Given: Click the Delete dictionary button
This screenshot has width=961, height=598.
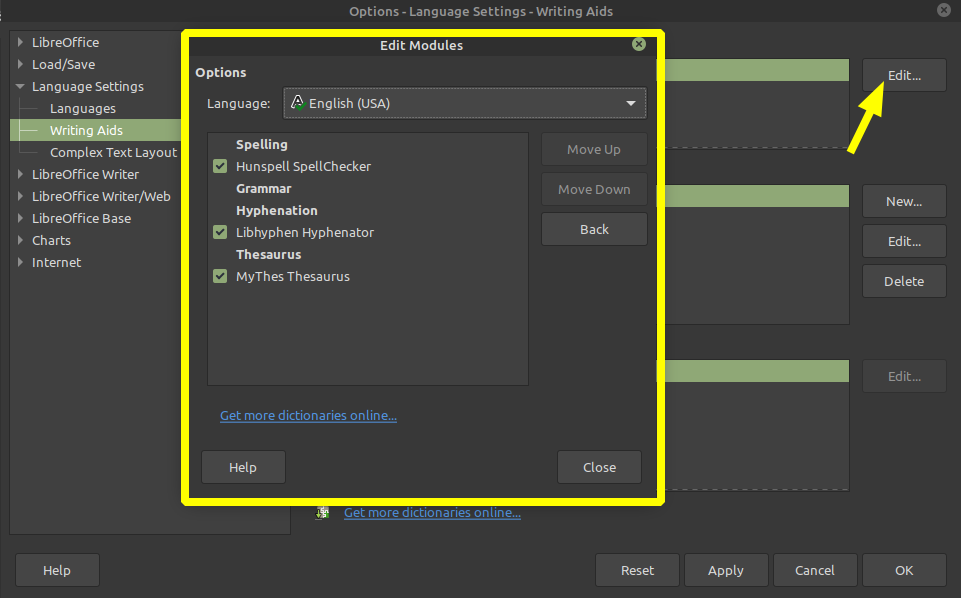Looking at the screenshot, I should [903, 281].
